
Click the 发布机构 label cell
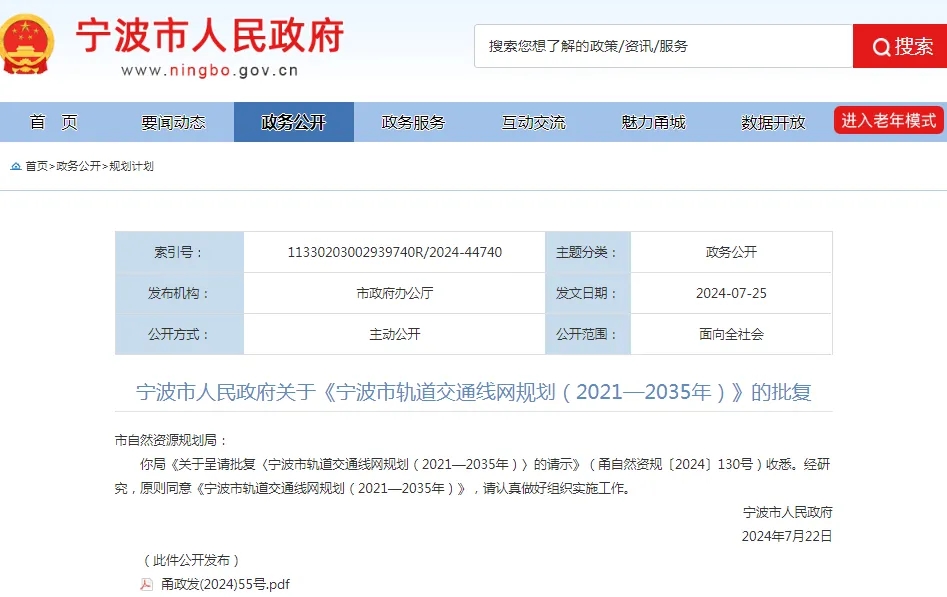pos(179,293)
